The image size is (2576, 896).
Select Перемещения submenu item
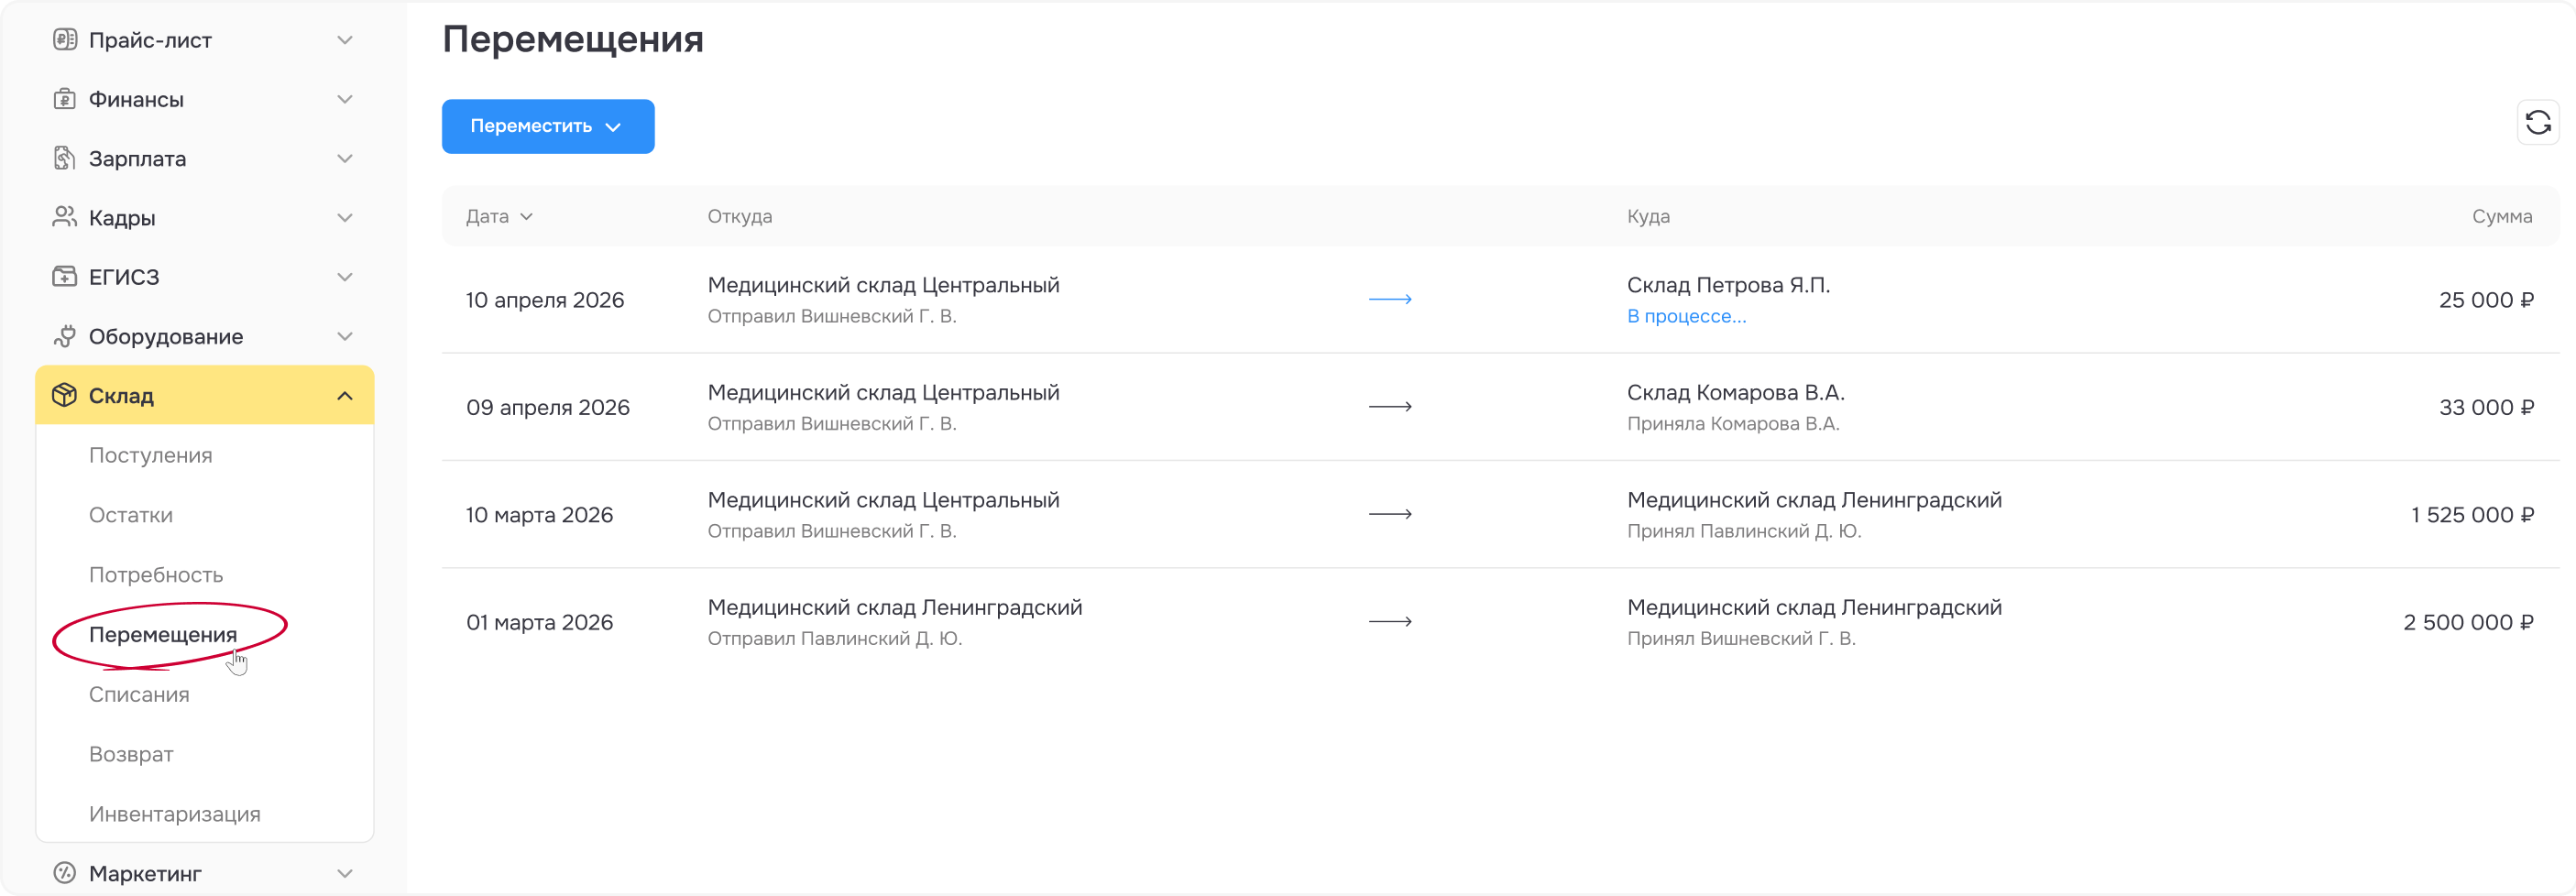(163, 634)
